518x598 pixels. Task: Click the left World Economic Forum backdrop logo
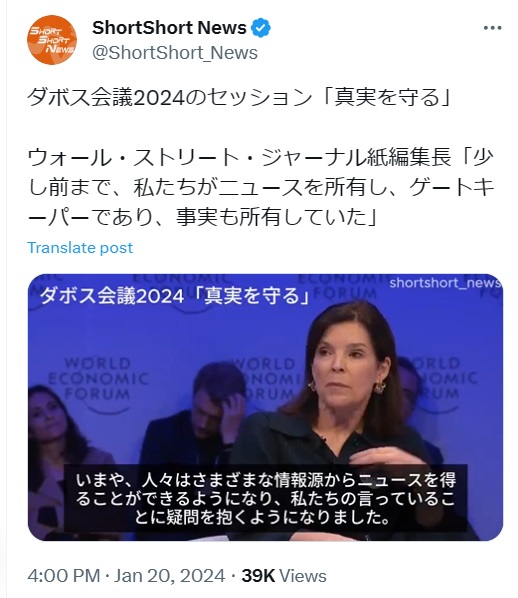[x=98, y=383]
